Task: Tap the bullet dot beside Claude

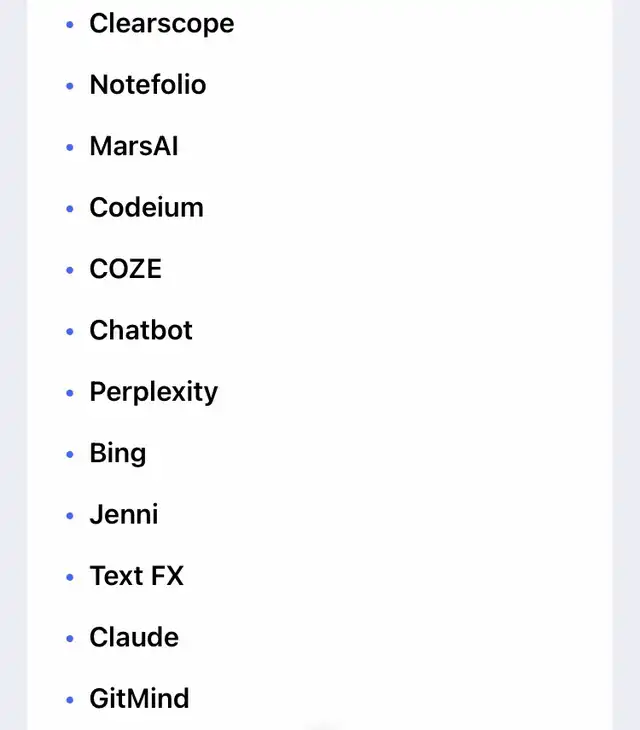Action: (x=70, y=639)
